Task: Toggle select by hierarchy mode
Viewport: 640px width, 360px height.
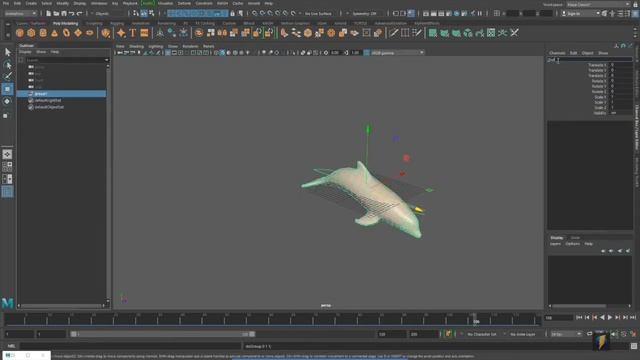Action: pos(136,13)
